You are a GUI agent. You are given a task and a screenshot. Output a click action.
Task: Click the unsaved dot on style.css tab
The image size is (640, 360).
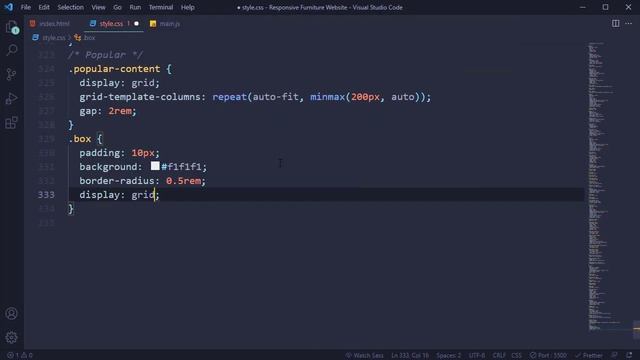click(x=136, y=24)
